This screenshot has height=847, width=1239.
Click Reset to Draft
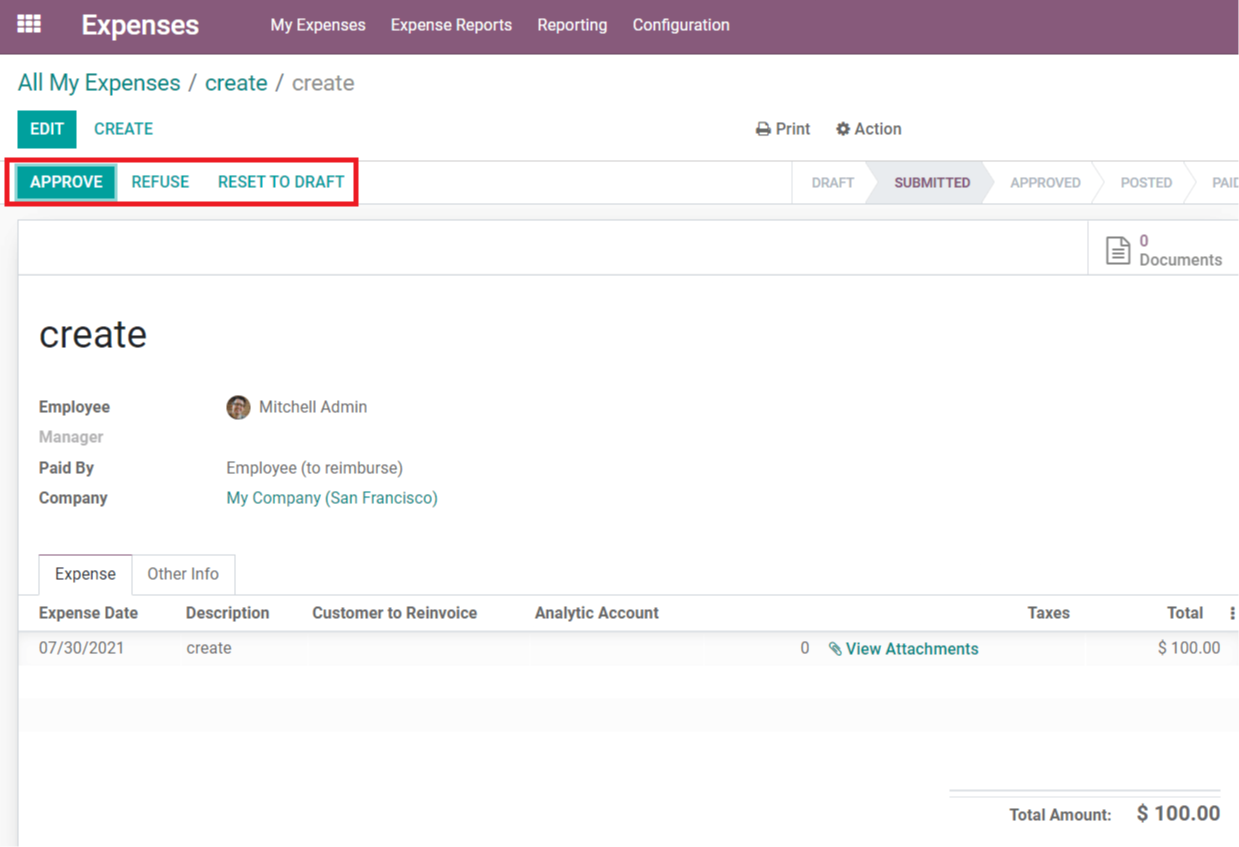281,182
